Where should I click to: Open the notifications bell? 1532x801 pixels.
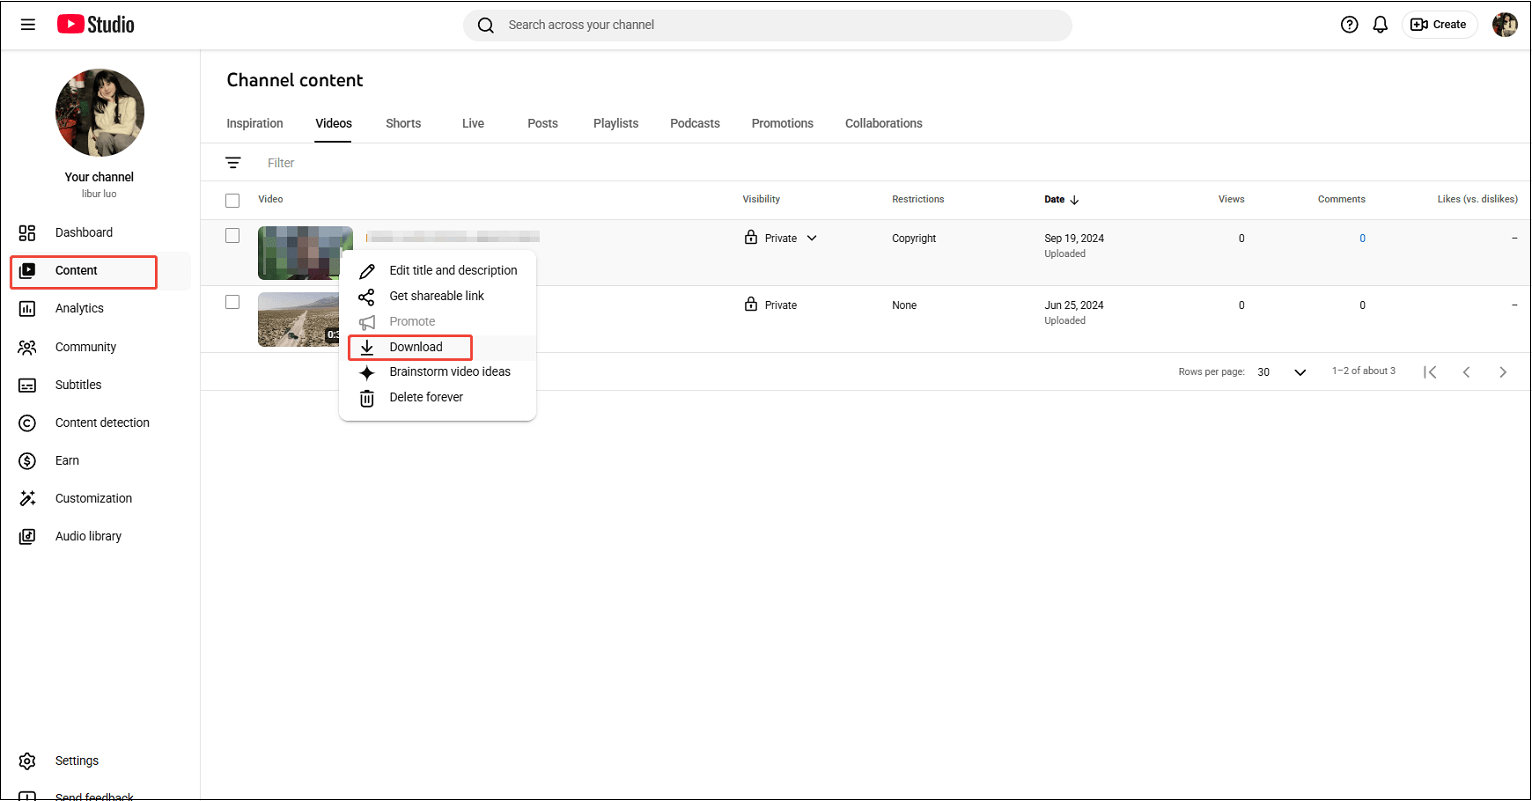[1380, 24]
